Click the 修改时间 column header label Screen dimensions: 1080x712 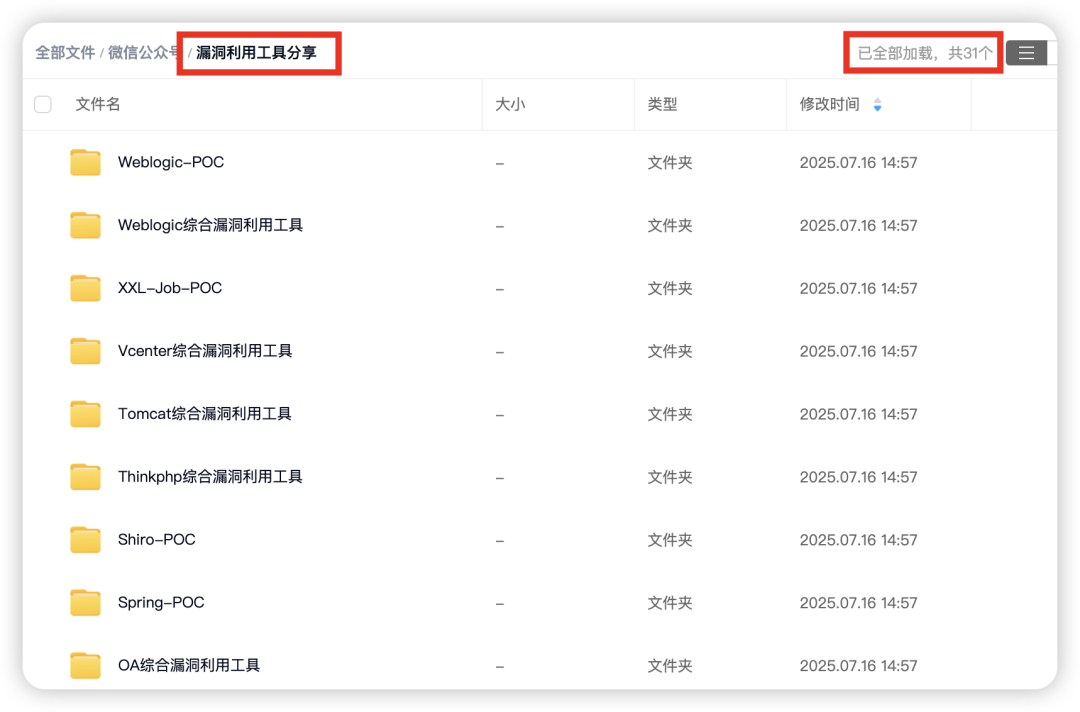(x=829, y=105)
